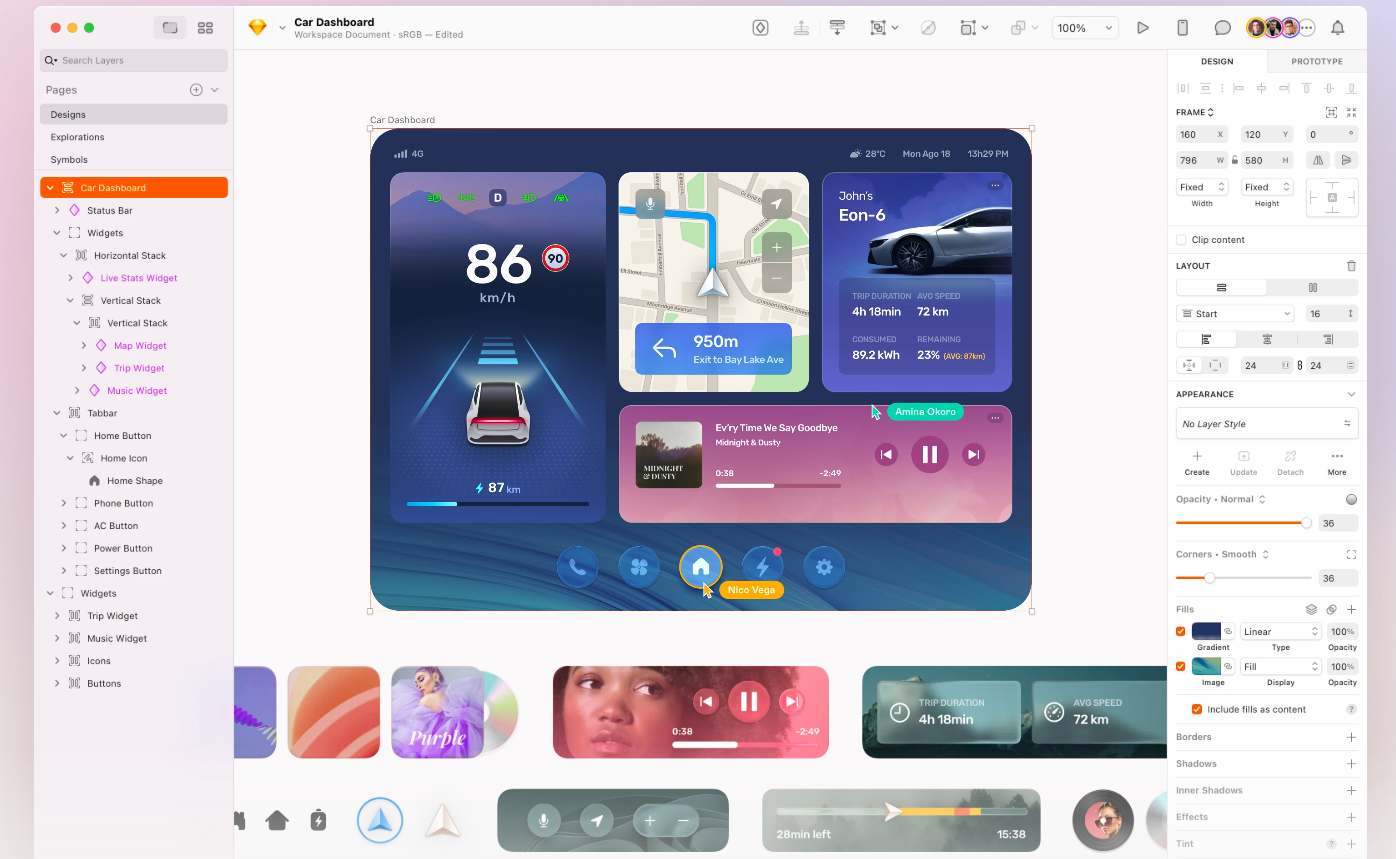The image size is (1396, 859).
Task: Disable the Gradient fill checkbox
Action: (x=1181, y=631)
